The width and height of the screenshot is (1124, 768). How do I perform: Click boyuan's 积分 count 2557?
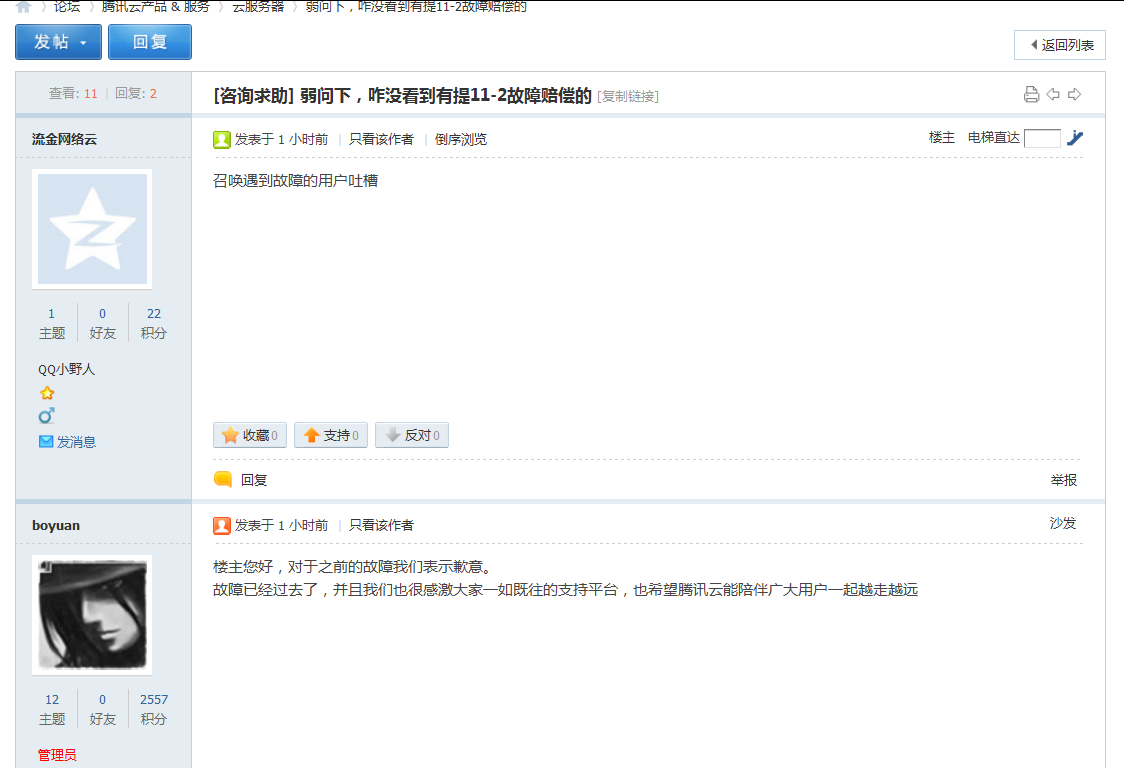(153, 699)
